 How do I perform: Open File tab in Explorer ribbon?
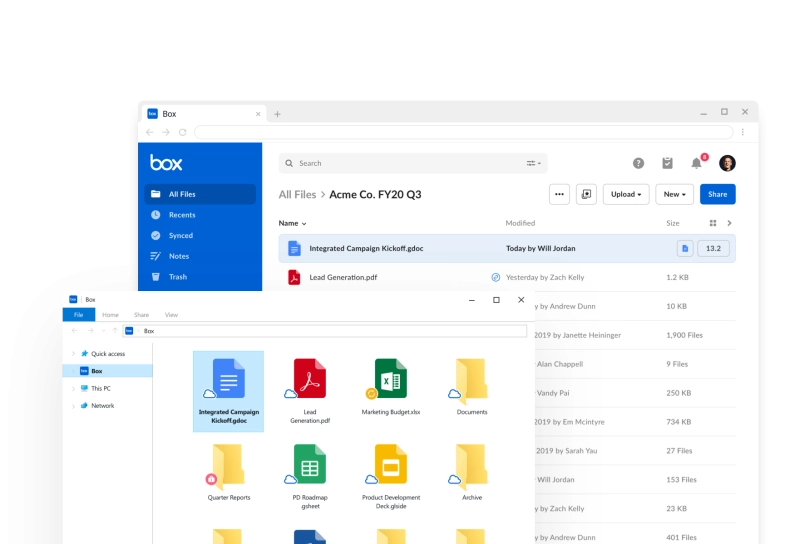79,315
